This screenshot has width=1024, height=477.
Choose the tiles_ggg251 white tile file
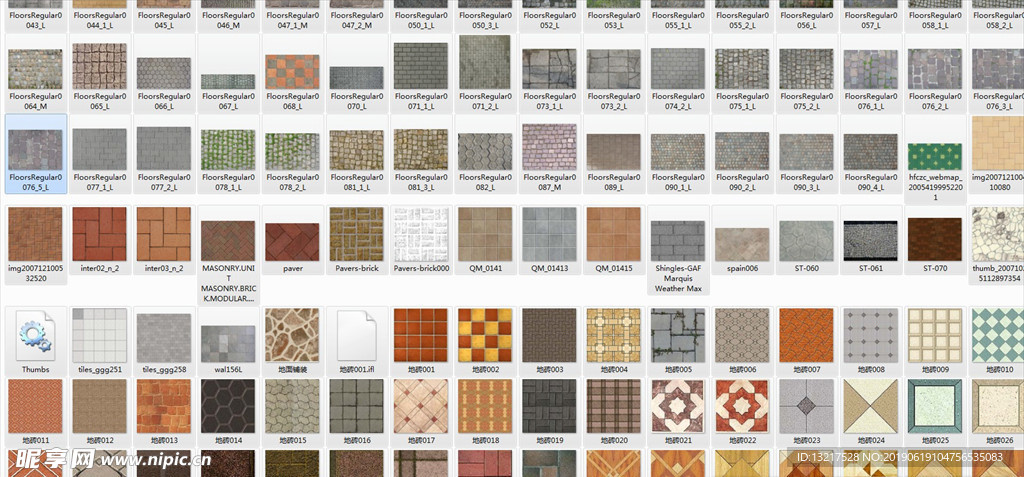pos(100,335)
